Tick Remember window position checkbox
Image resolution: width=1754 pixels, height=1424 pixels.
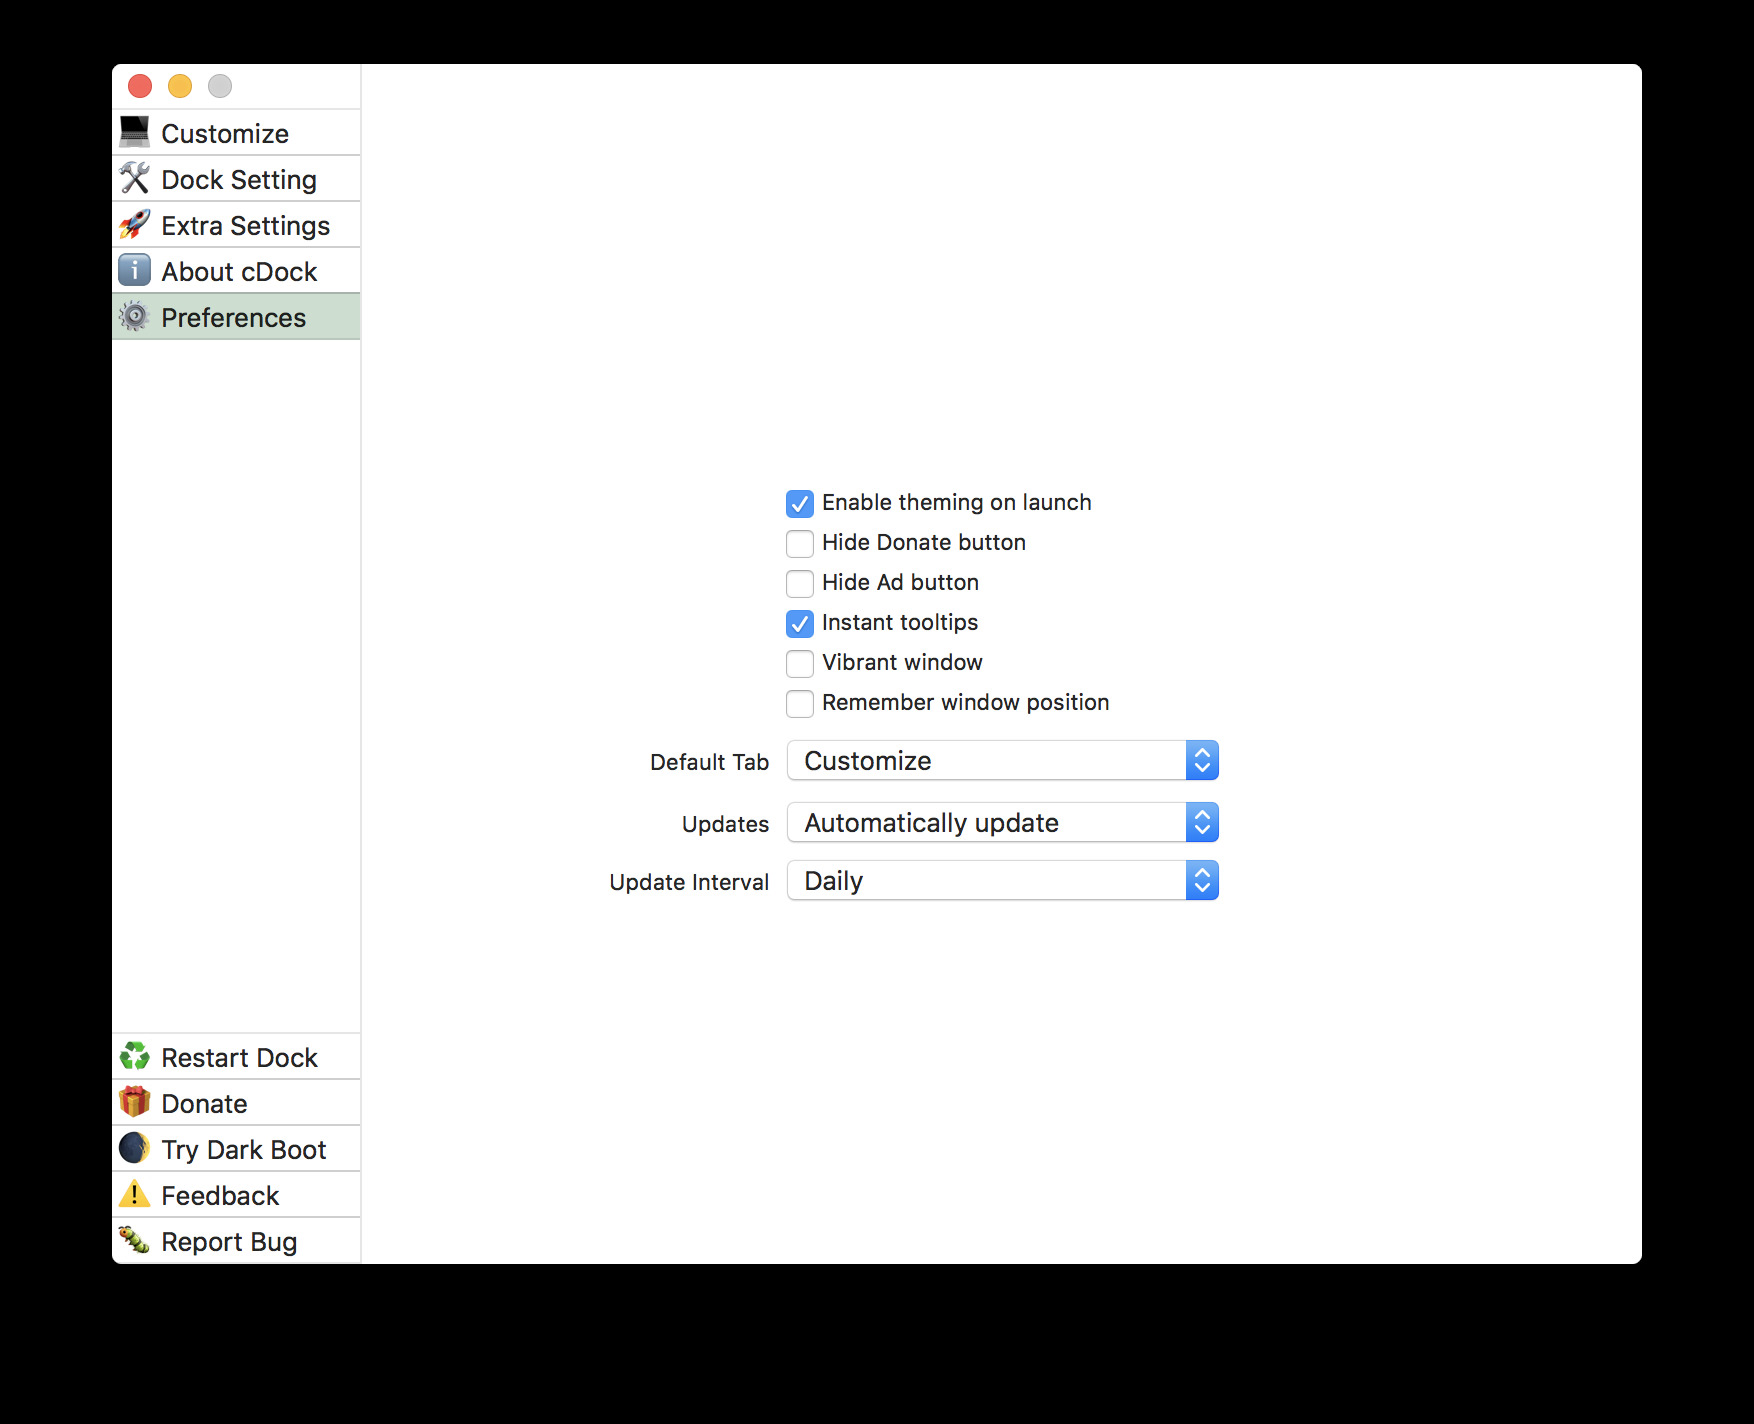pos(800,703)
